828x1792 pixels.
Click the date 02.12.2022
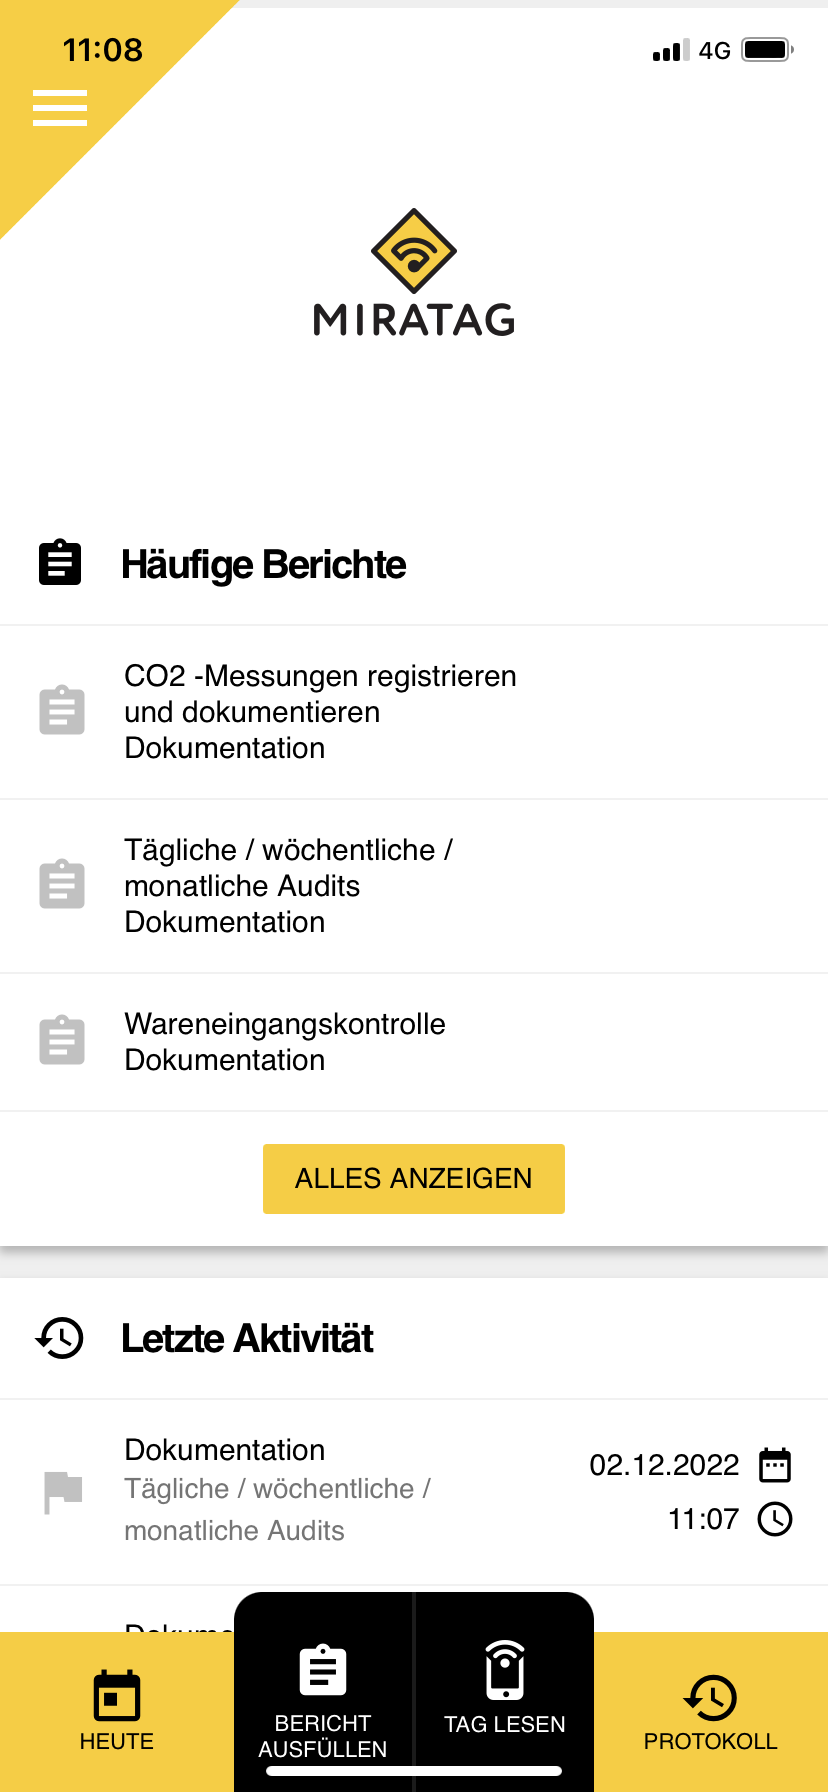point(664,1465)
